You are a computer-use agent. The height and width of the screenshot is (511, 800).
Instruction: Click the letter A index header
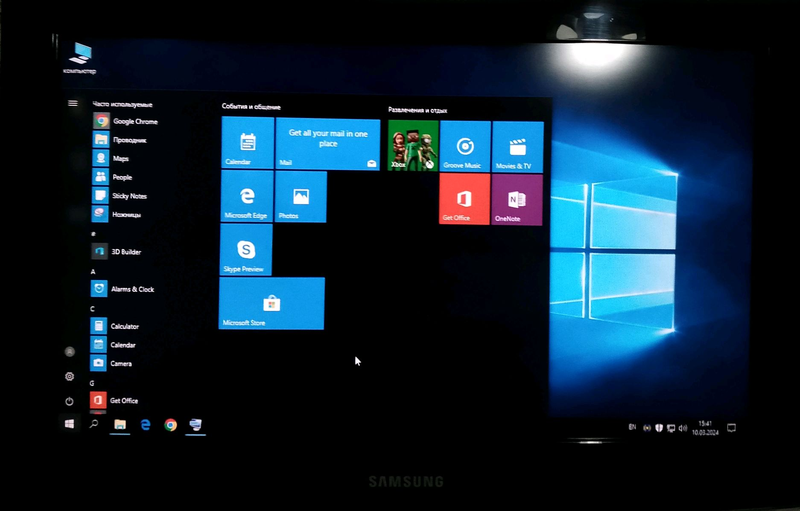coord(93,271)
